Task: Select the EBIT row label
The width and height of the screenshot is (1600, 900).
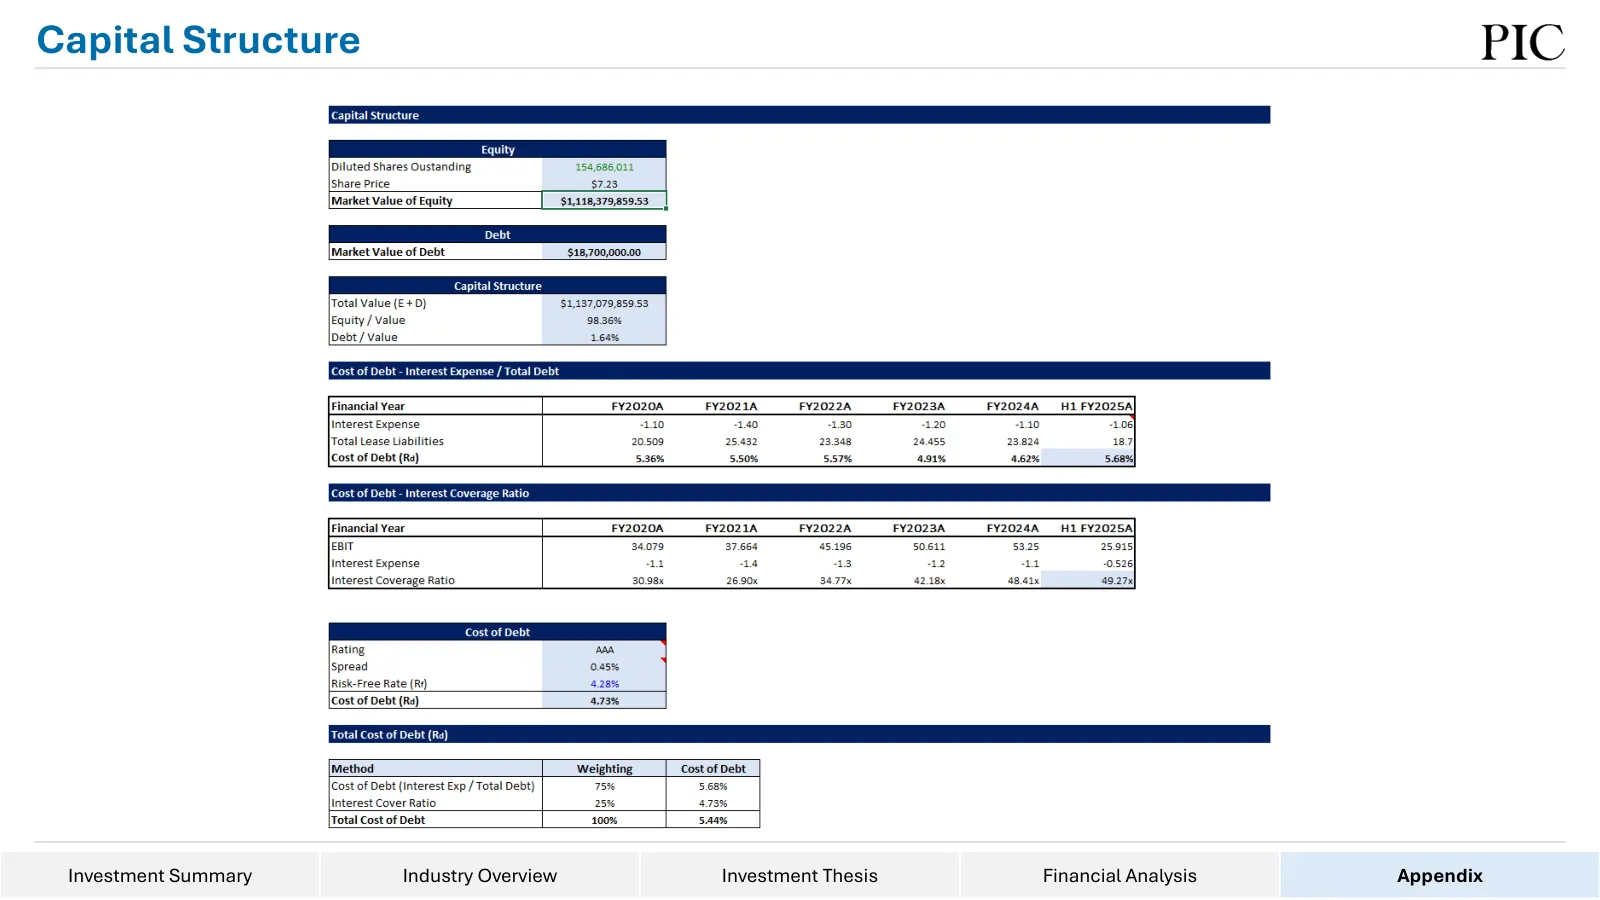Action: click(x=343, y=546)
